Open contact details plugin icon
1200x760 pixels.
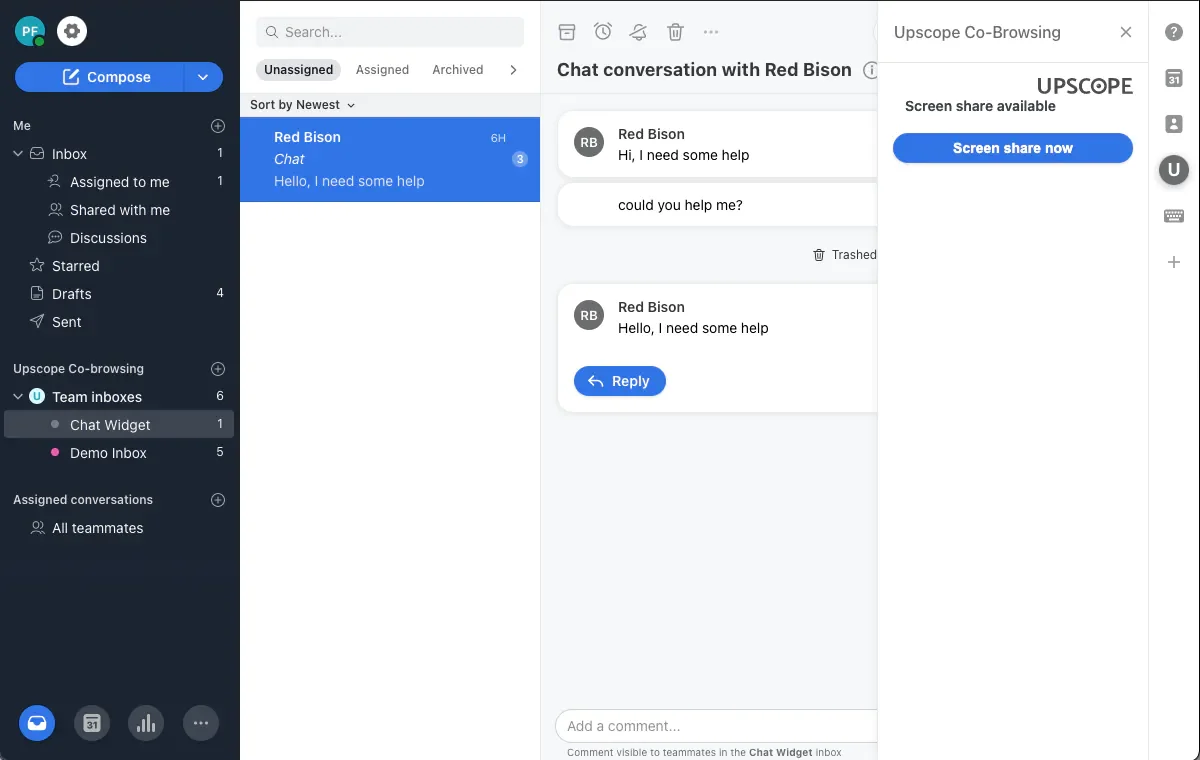[x=1174, y=124]
